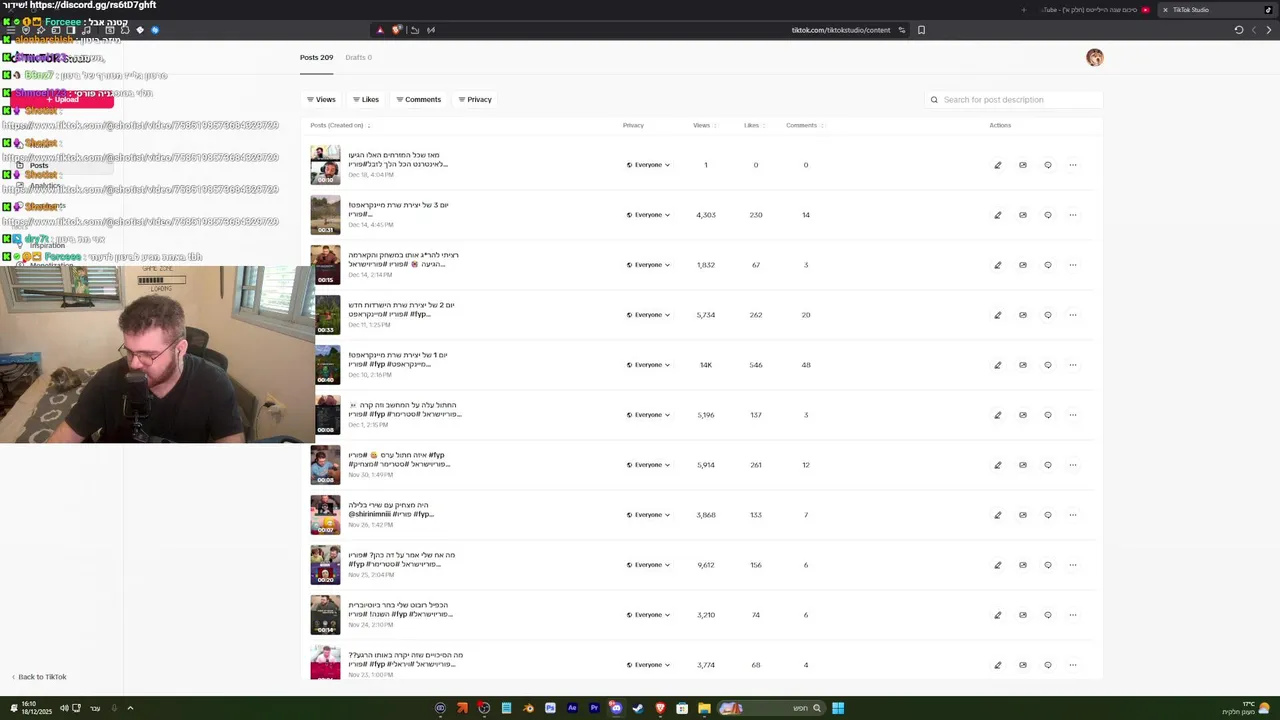Click comment icon on the 3,774 views post
The width and height of the screenshot is (1280, 720).
pyautogui.click(x=1047, y=665)
